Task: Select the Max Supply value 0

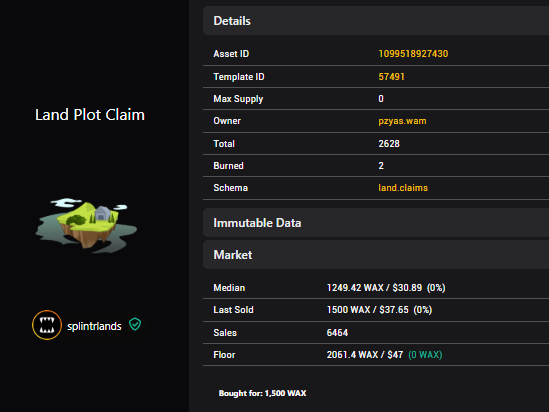Action: [381, 99]
